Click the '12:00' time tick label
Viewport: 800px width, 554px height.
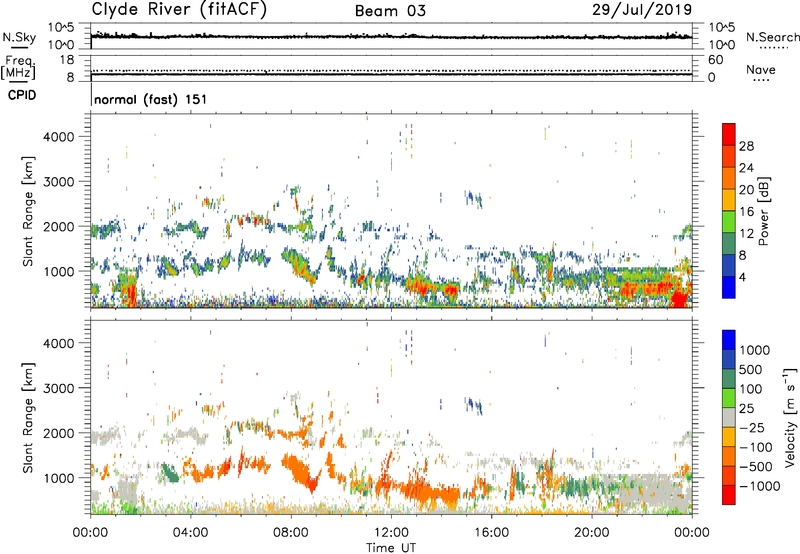[x=391, y=533]
